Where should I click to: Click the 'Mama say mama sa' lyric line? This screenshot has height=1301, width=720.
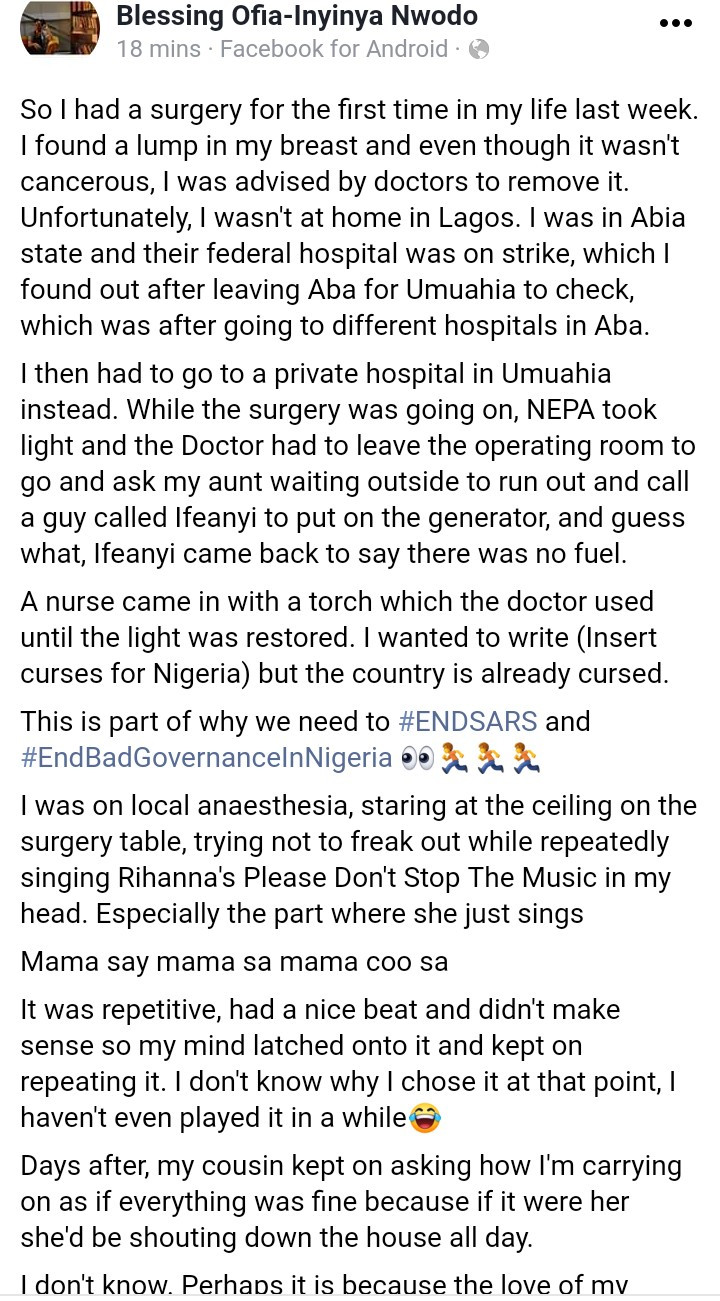[233, 962]
